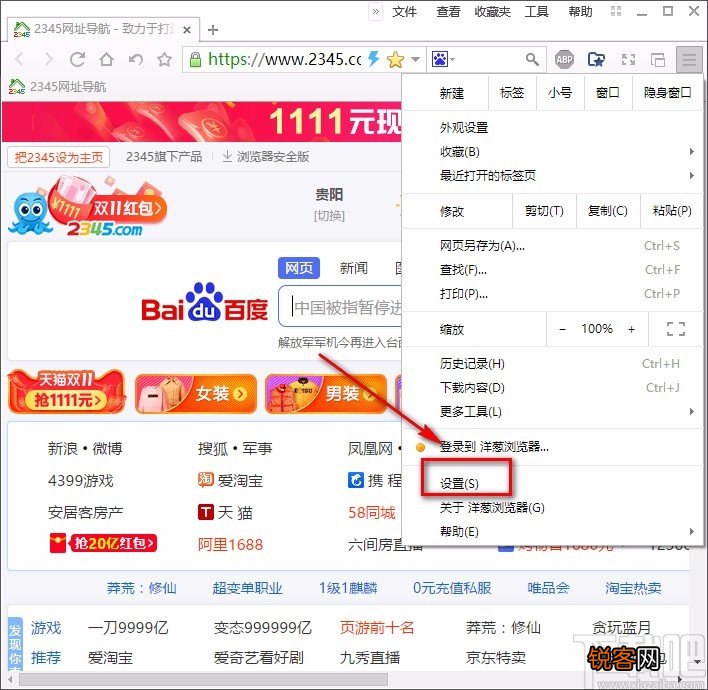This screenshot has height=690, width=708.
Task: Decrease zoom with minus button
Action: click(562, 329)
